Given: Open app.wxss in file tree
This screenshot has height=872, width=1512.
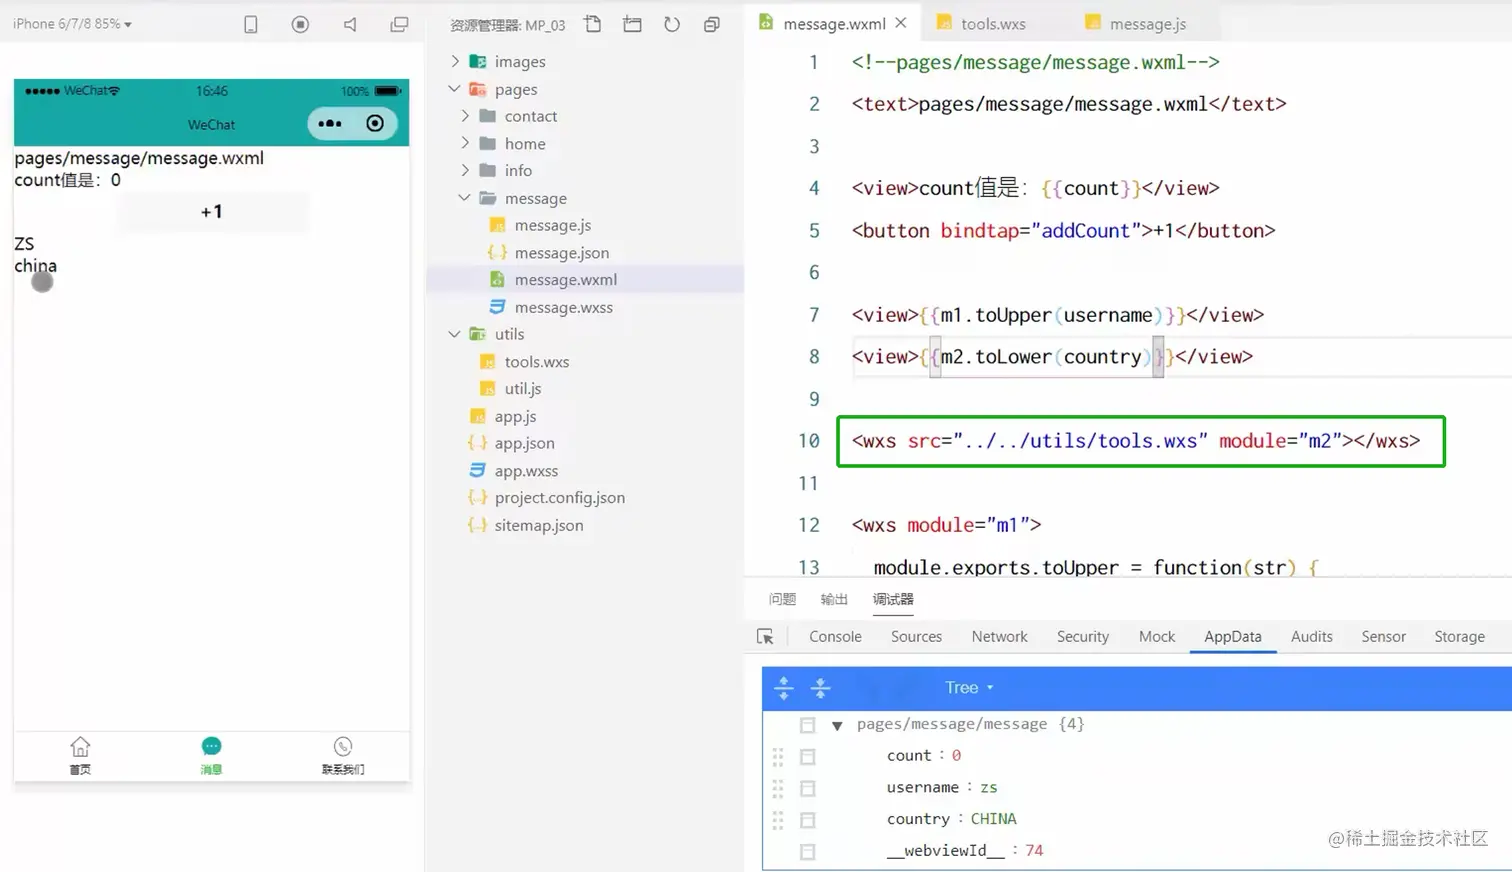Looking at the screenshot, I should click(526, 471).
